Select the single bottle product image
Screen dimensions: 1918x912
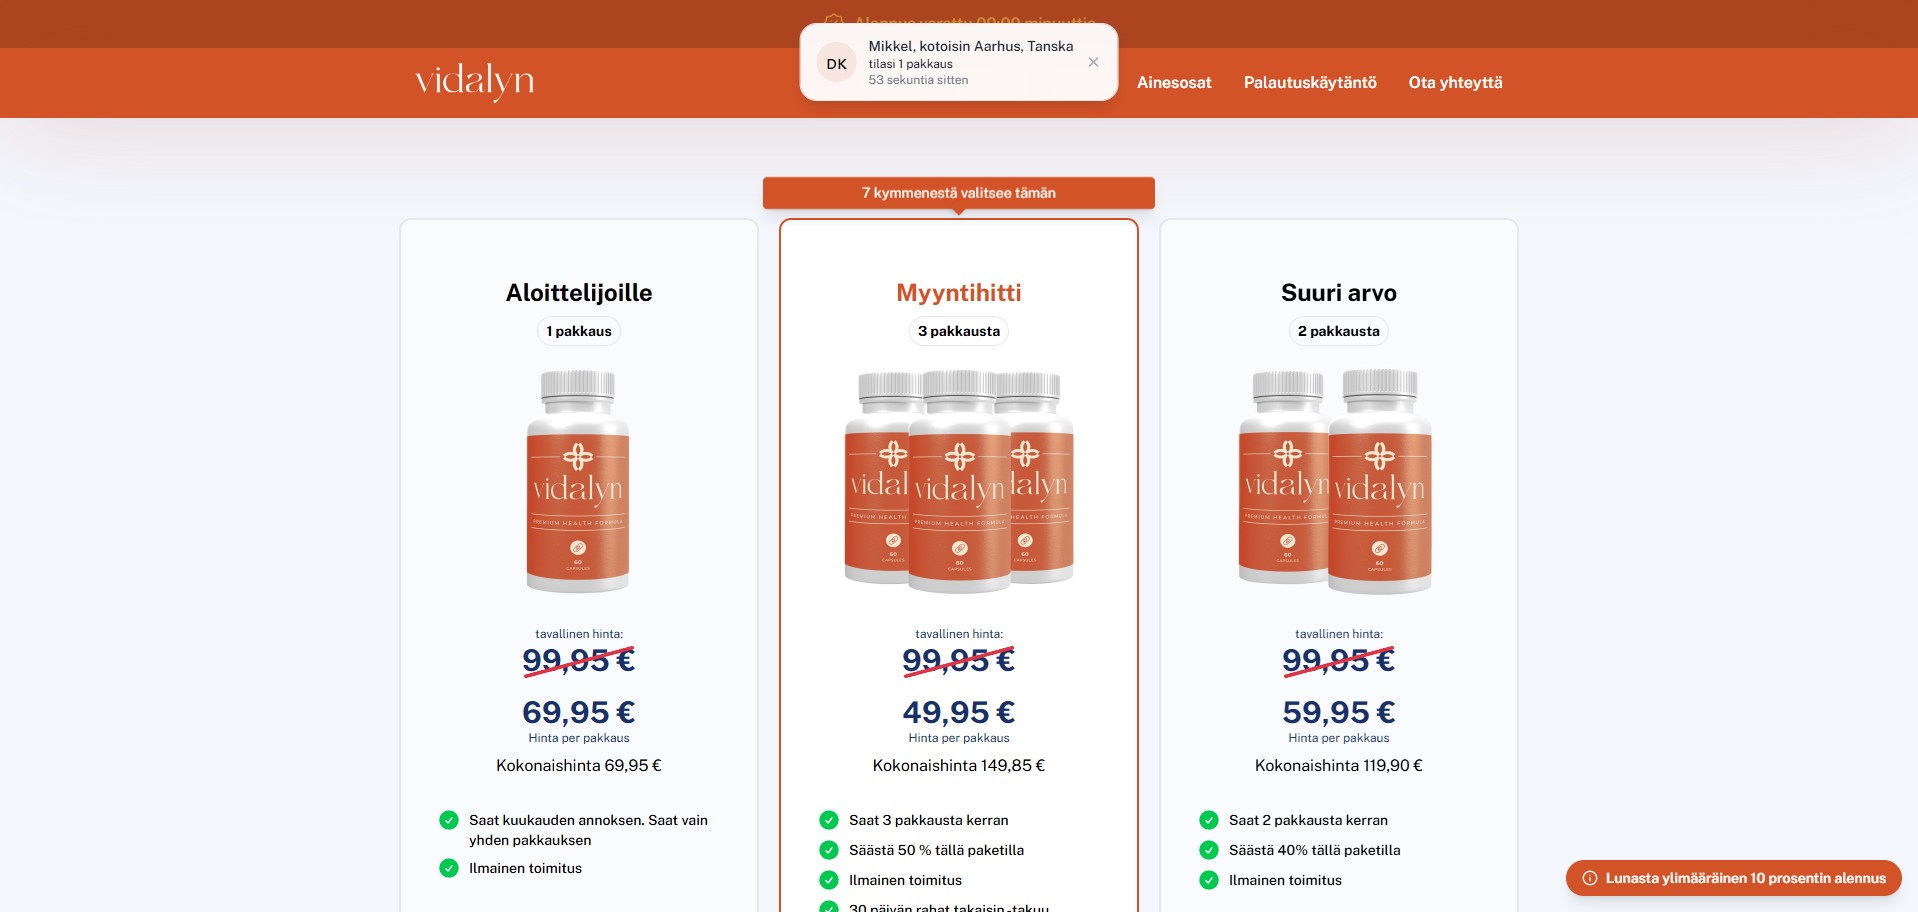[578, 482]
